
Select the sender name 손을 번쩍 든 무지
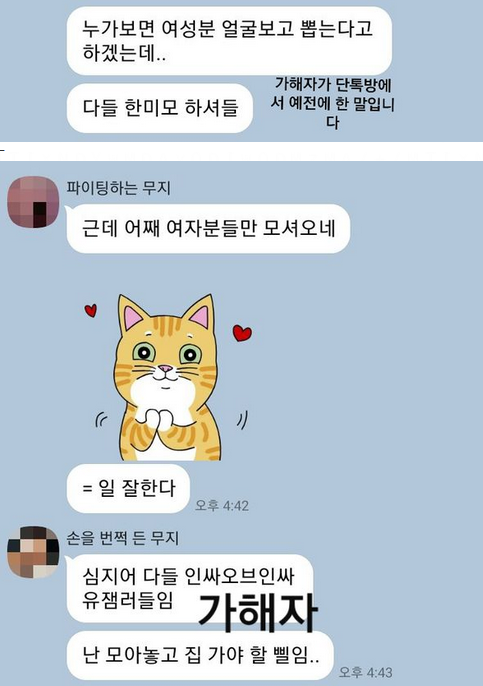(x=123, y=538)
